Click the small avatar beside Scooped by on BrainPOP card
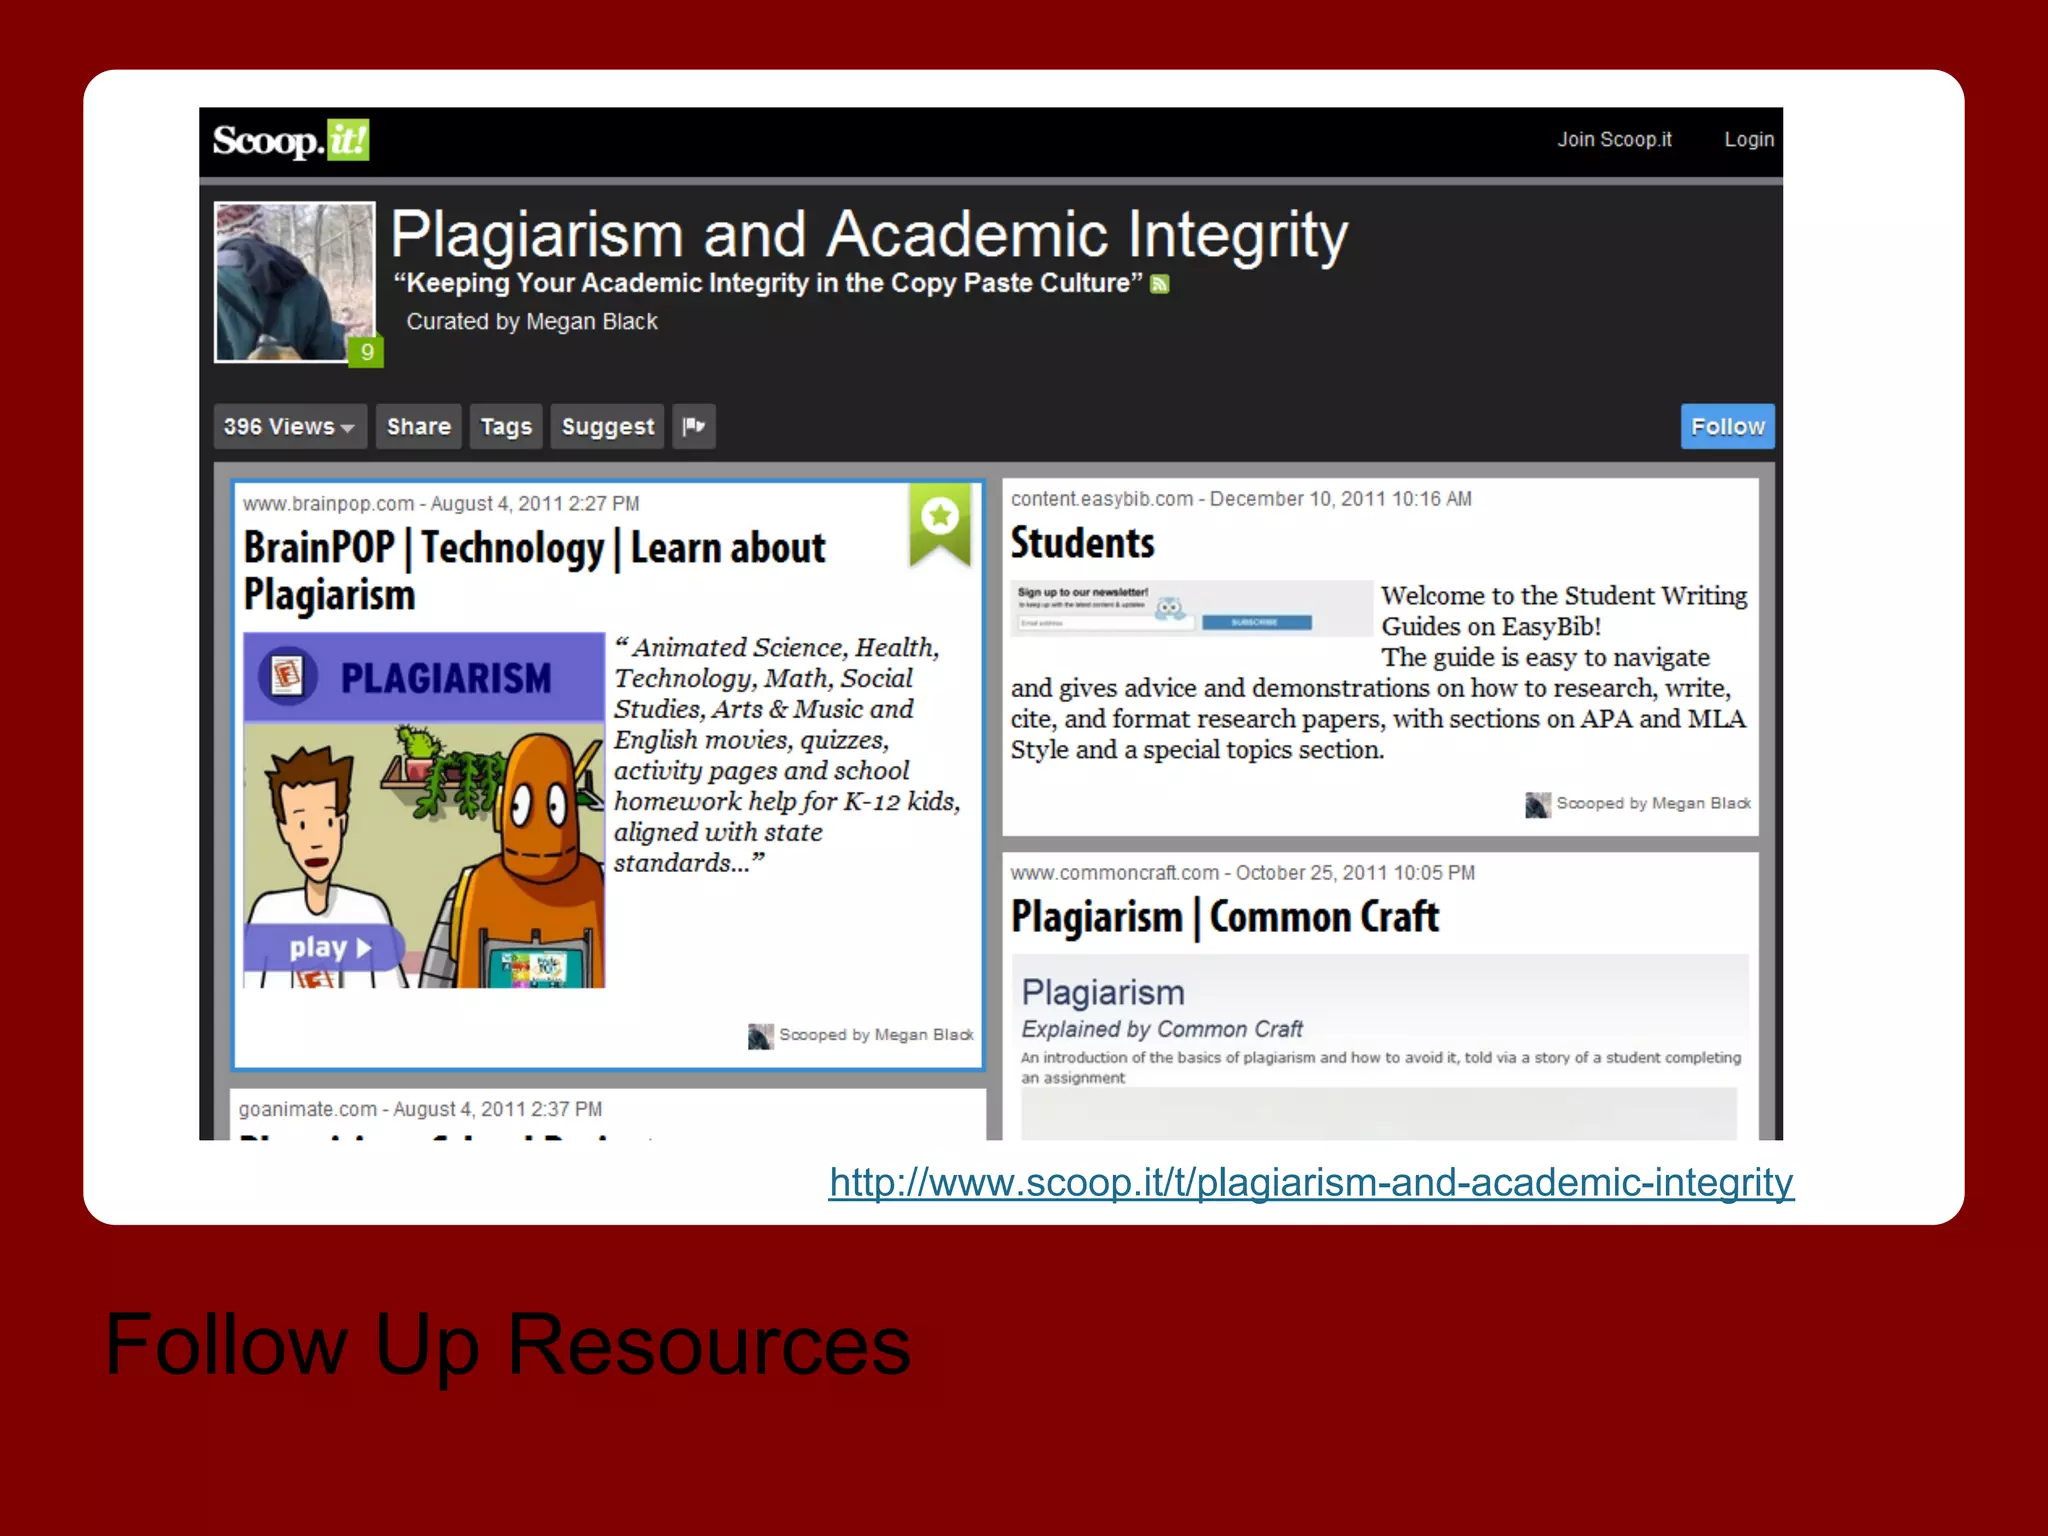2048x1536 pixels. click(x=760, y=1036)
